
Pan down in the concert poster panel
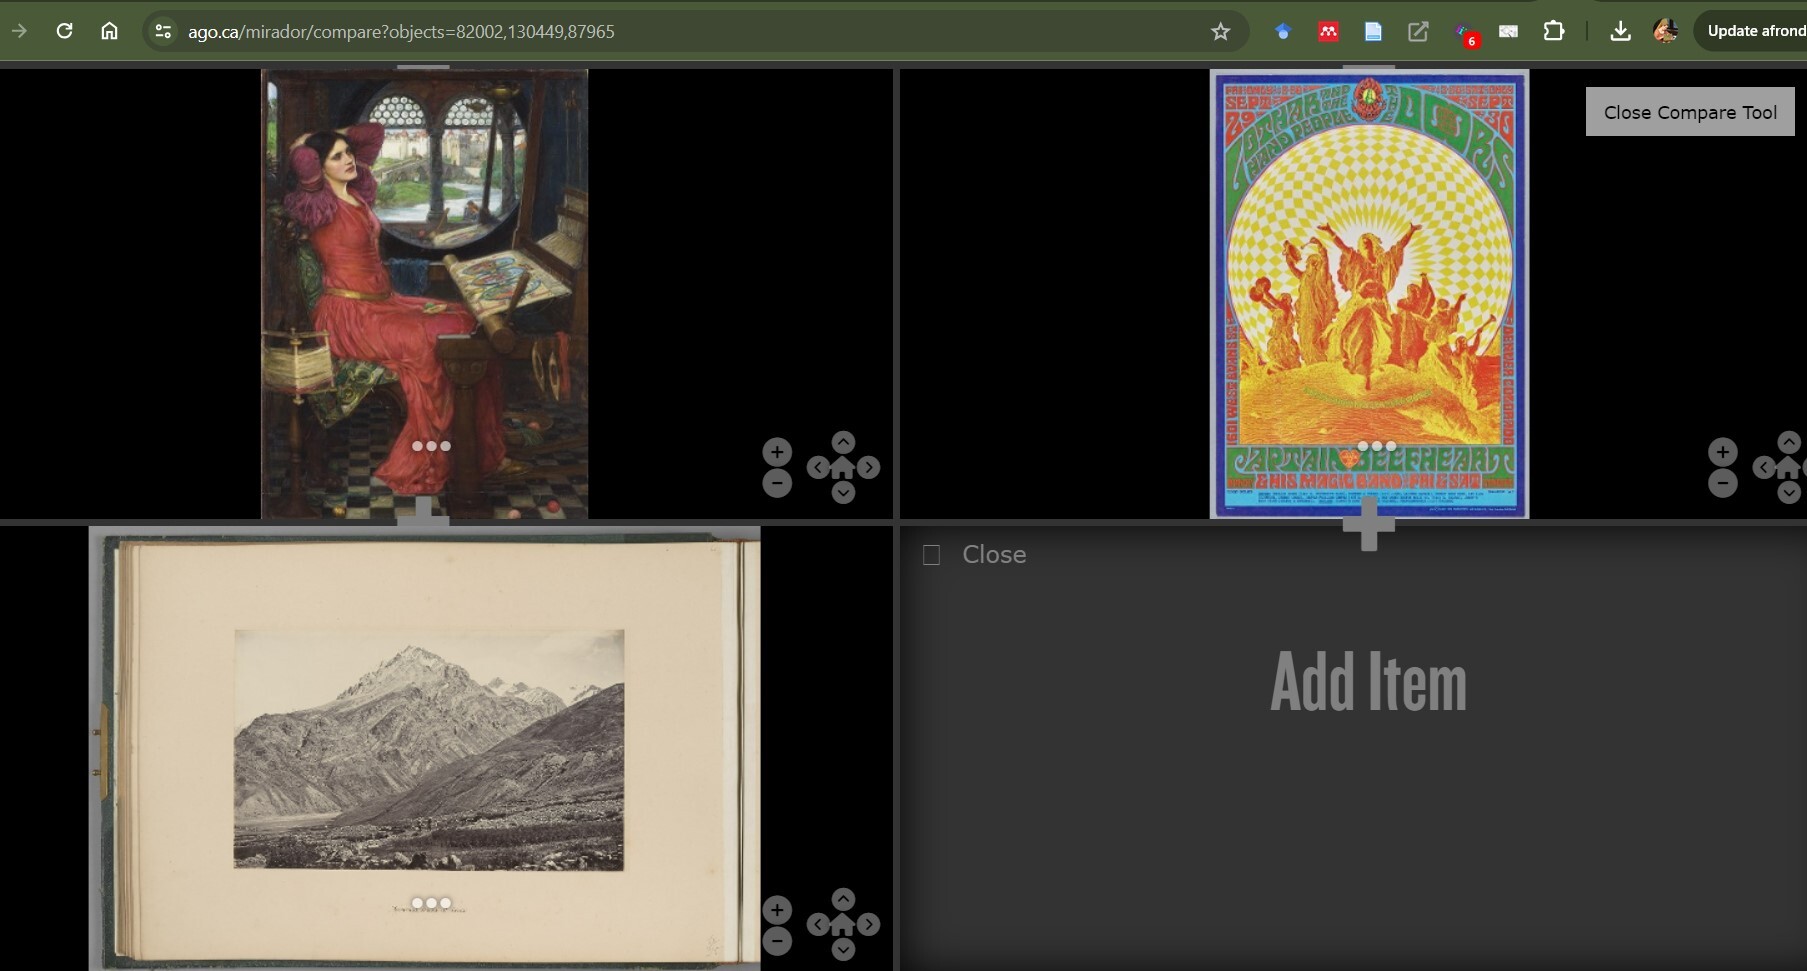pyautogui.click(x=1789, y=491)
